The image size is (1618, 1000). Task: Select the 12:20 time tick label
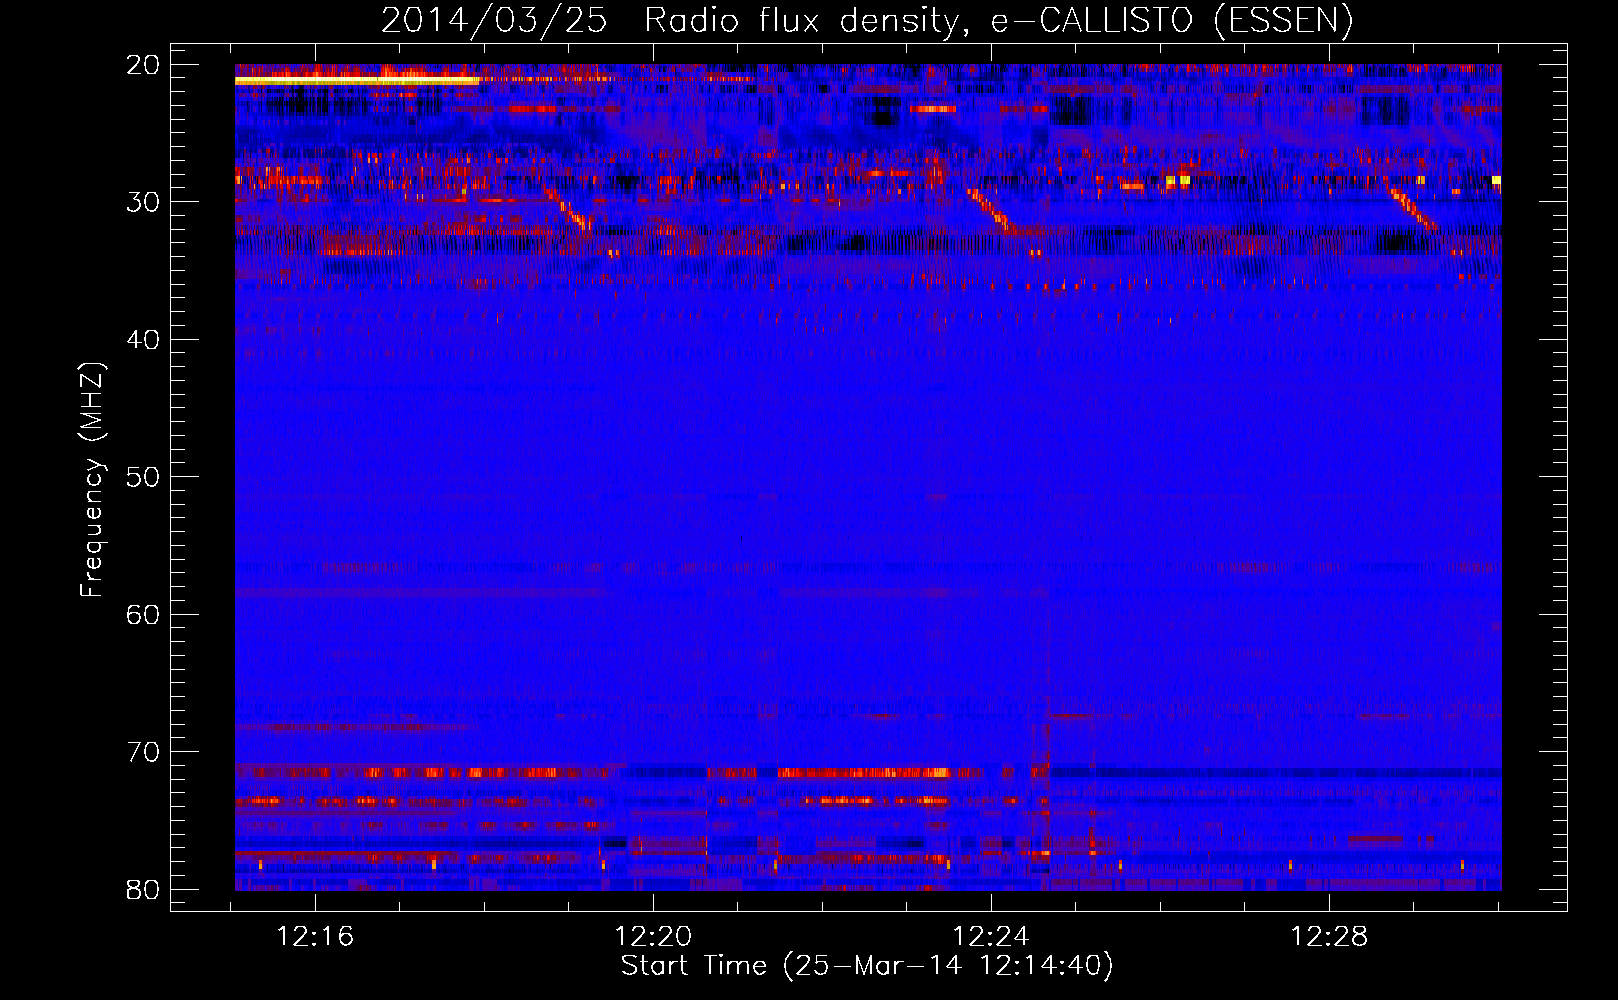[x=654, y=937]
